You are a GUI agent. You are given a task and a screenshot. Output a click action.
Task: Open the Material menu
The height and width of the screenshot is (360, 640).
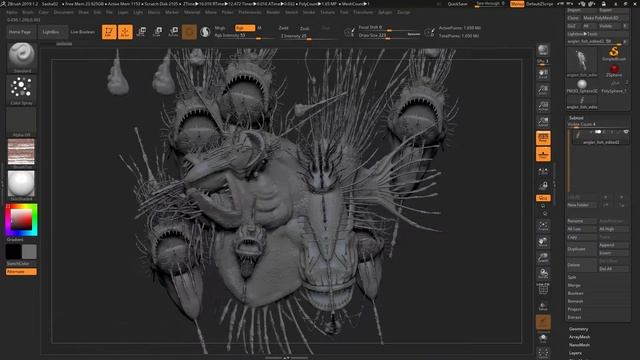192,12
